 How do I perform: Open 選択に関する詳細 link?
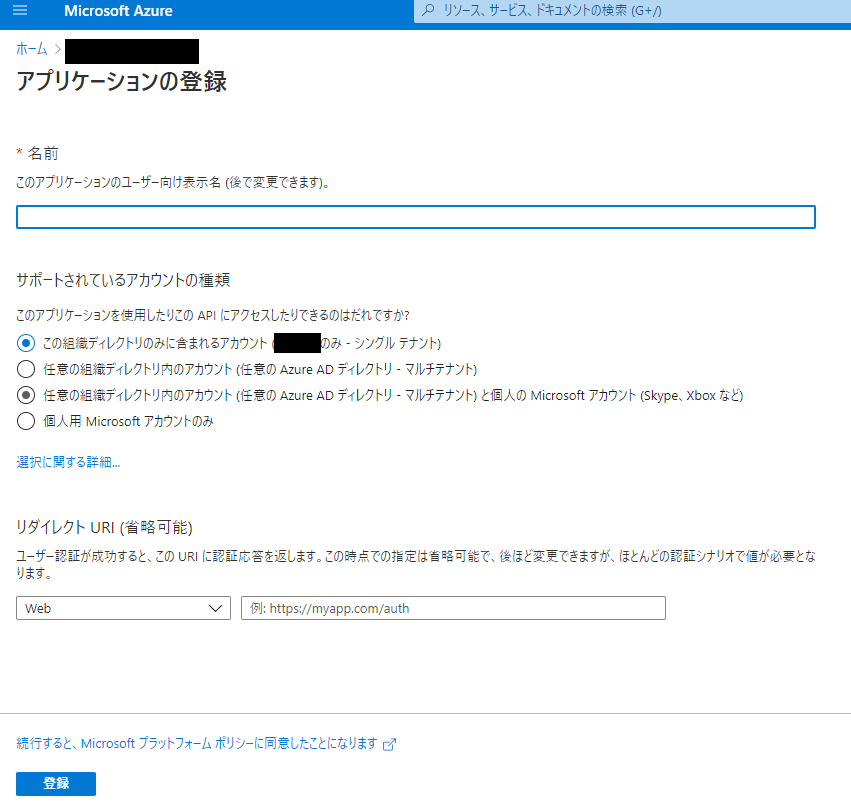coord(67,464)
